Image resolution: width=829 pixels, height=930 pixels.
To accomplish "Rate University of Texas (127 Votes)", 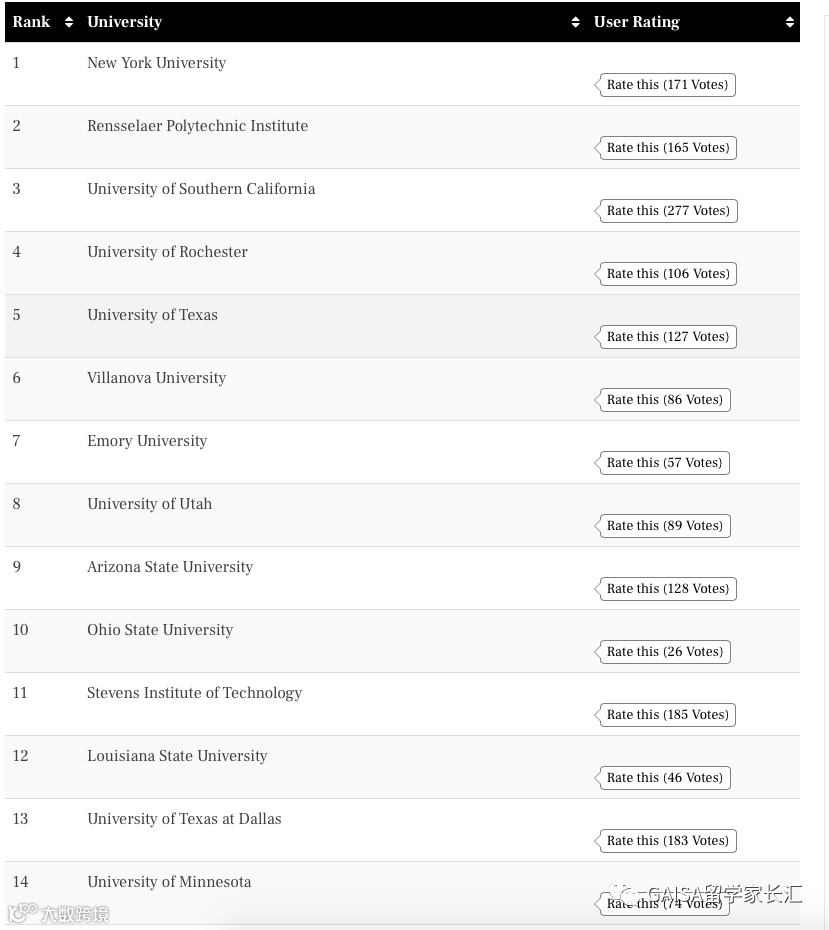I will tap(667, 337).
